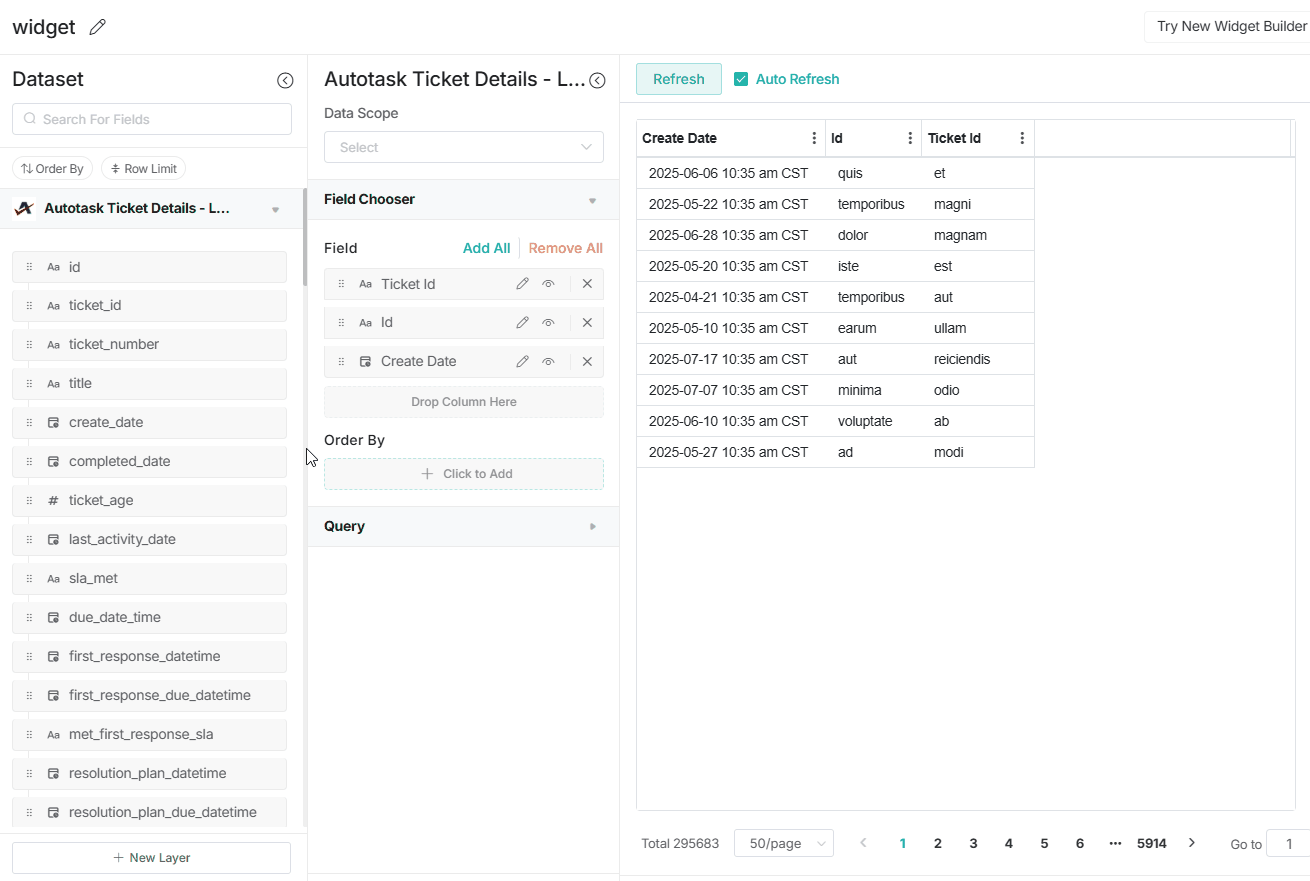
Task: Jump to last page 5914
Action: pos(1151,843)
